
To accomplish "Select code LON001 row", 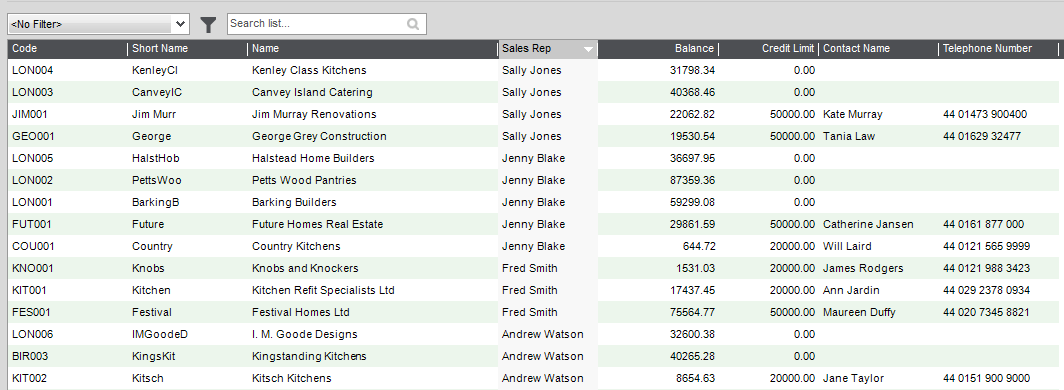I will [x=532, y=202].
